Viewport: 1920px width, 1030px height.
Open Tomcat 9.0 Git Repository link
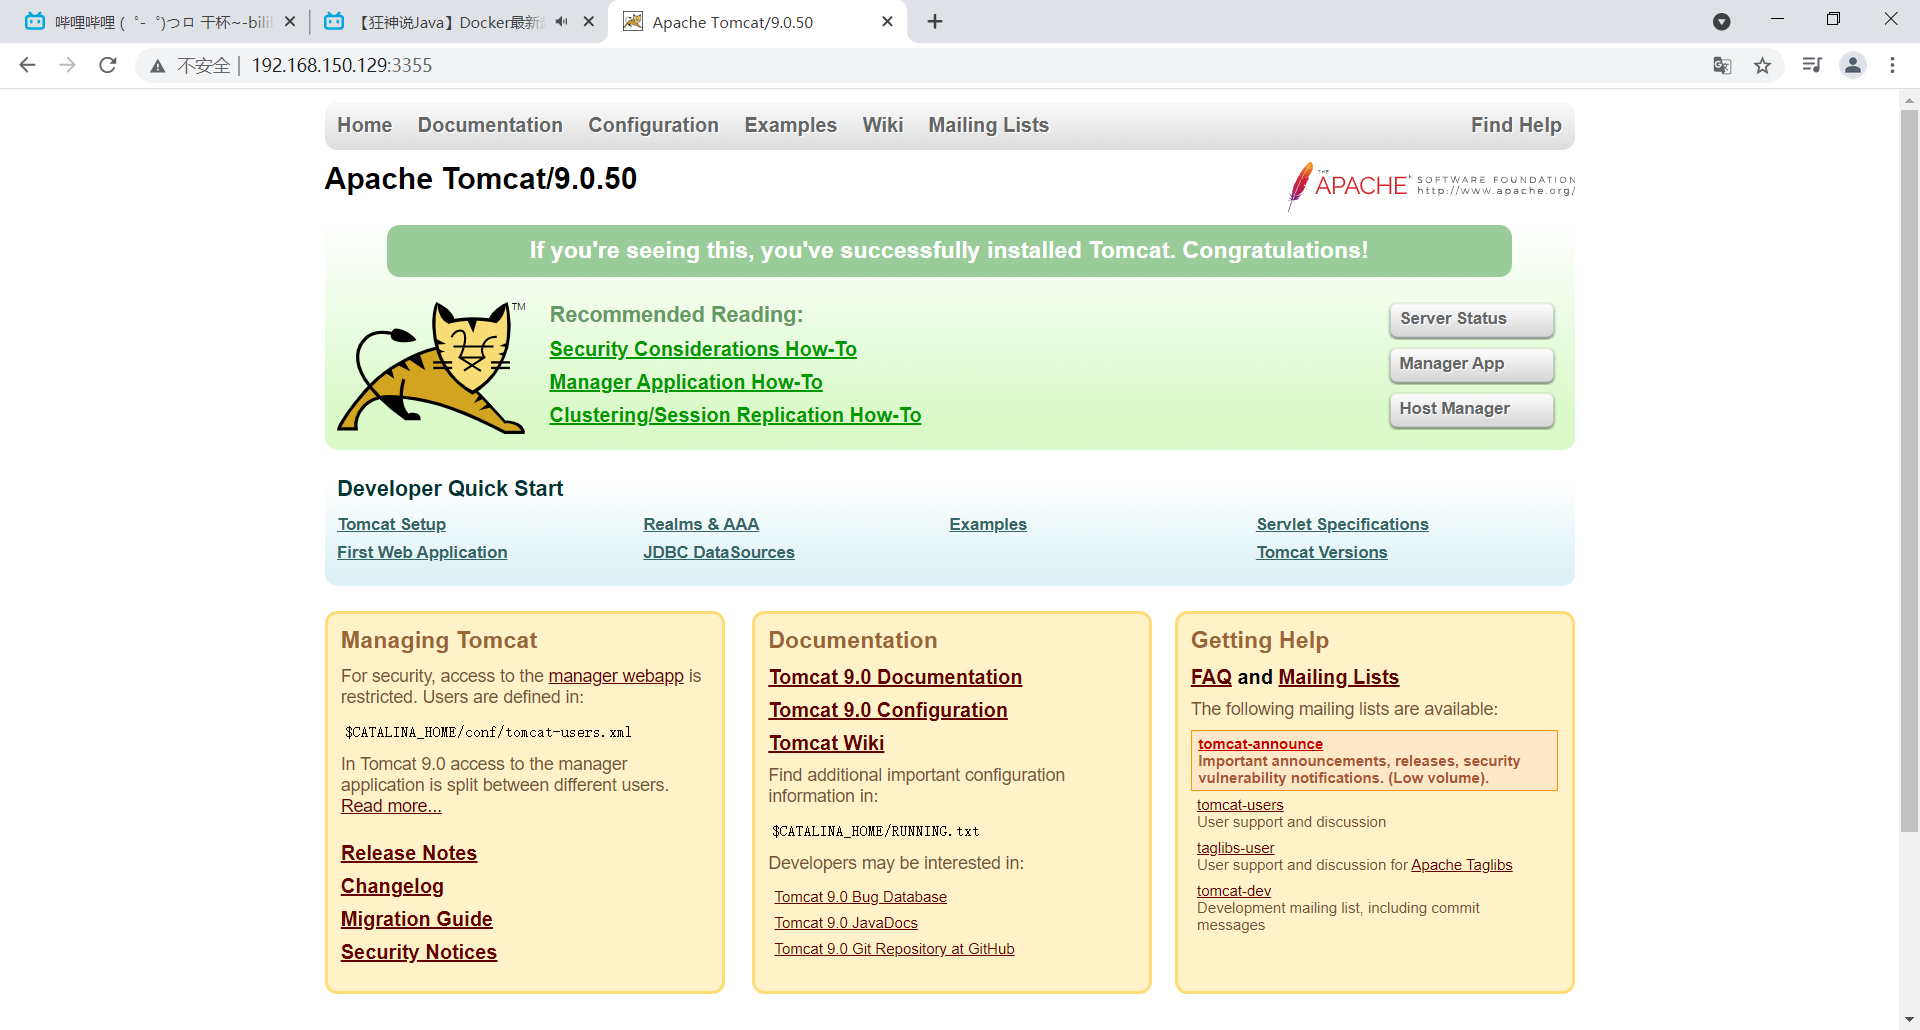(x=894, y=949)
